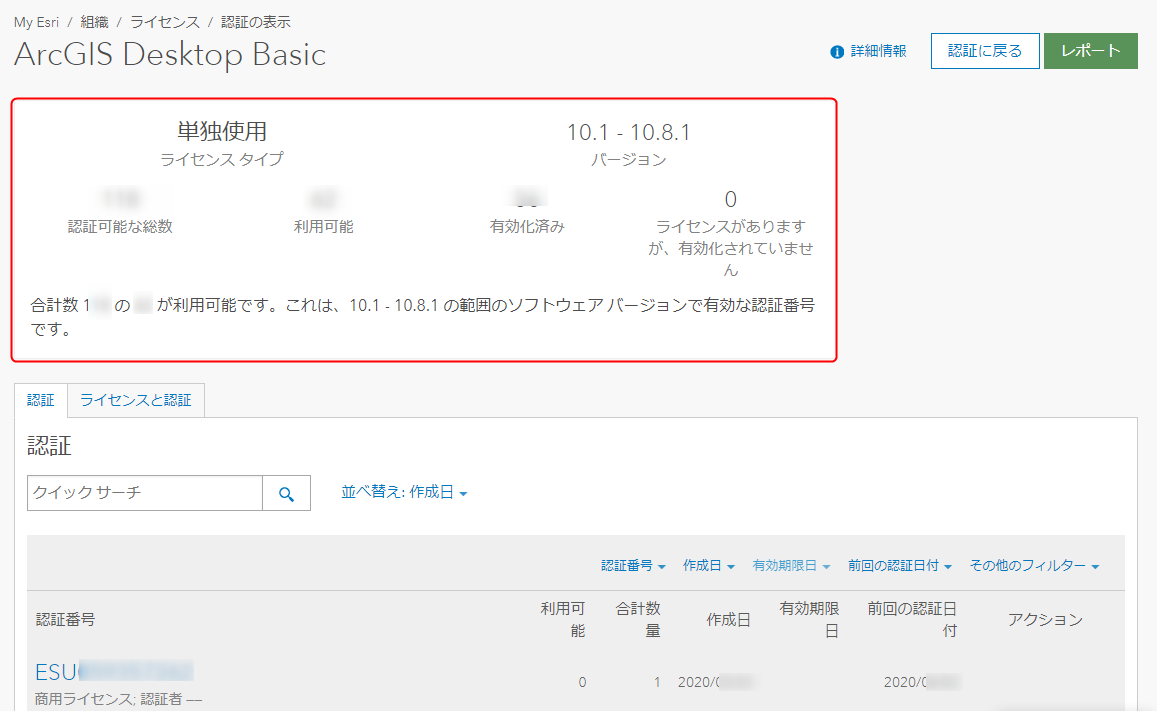Image resolution: width=1157 pixels, height=711 pixels.
Task: Click the 利用可能 column header in table
Action: [562, 620]
